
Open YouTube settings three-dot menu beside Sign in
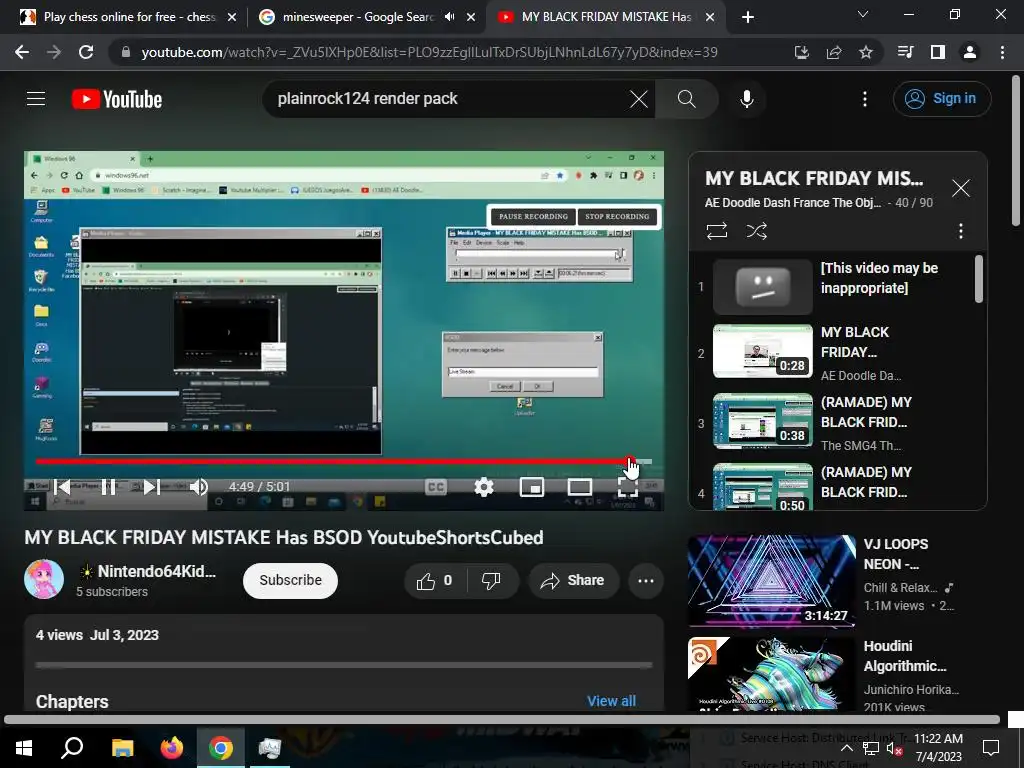point(865,99)
